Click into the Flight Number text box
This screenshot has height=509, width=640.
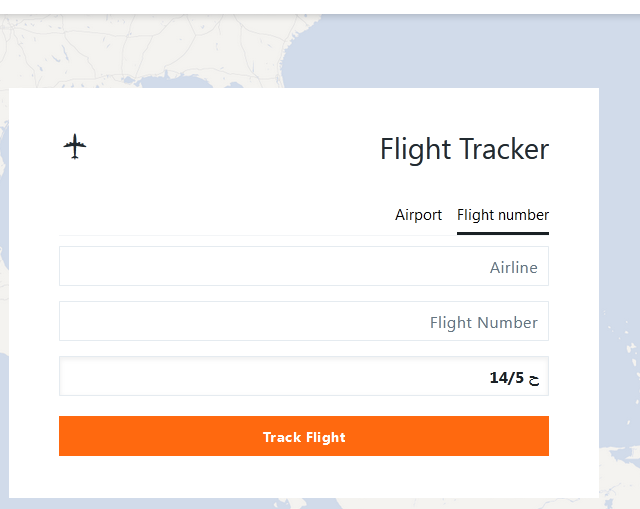point(303,322)
